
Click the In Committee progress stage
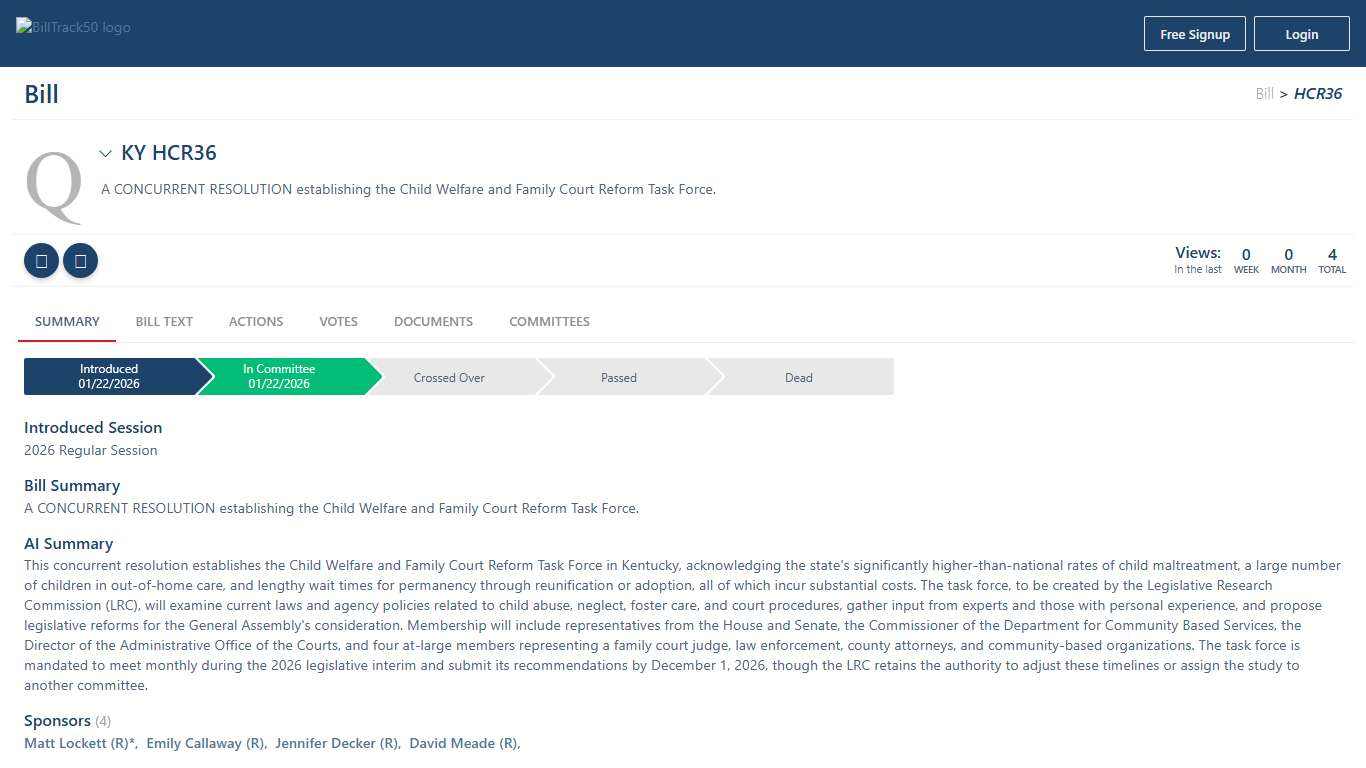click(x=279, y=377)
